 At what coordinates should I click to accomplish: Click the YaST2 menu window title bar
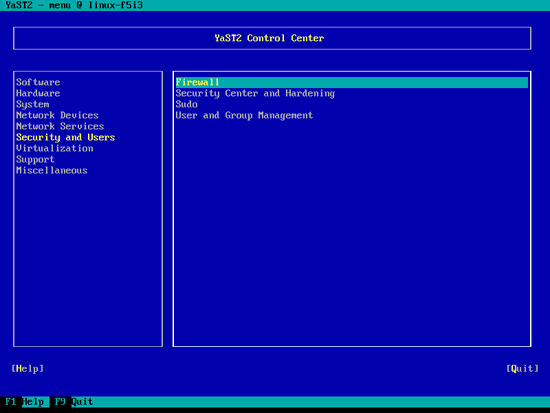click(x=275, y=5)
